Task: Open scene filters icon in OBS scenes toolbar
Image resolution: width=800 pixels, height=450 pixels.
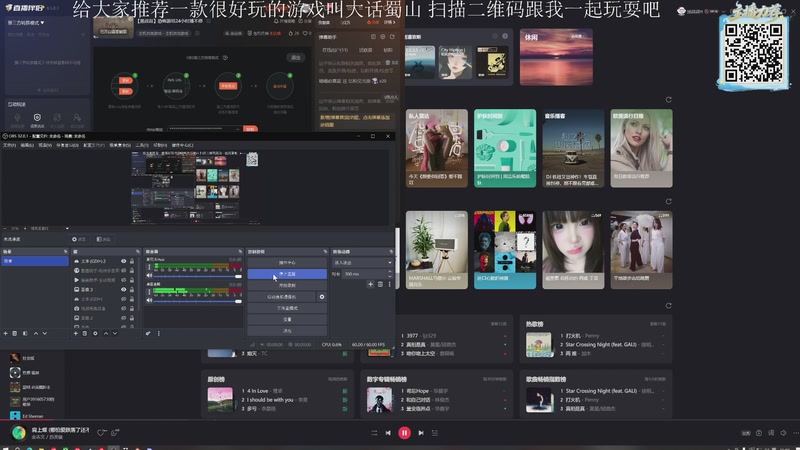Action: [x=25, y=334]
